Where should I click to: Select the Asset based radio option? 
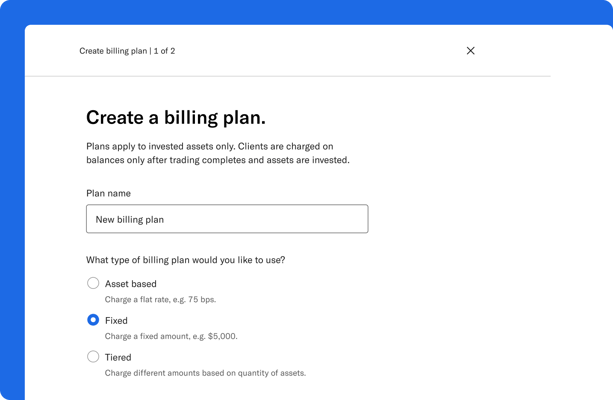tap(93, 283)
